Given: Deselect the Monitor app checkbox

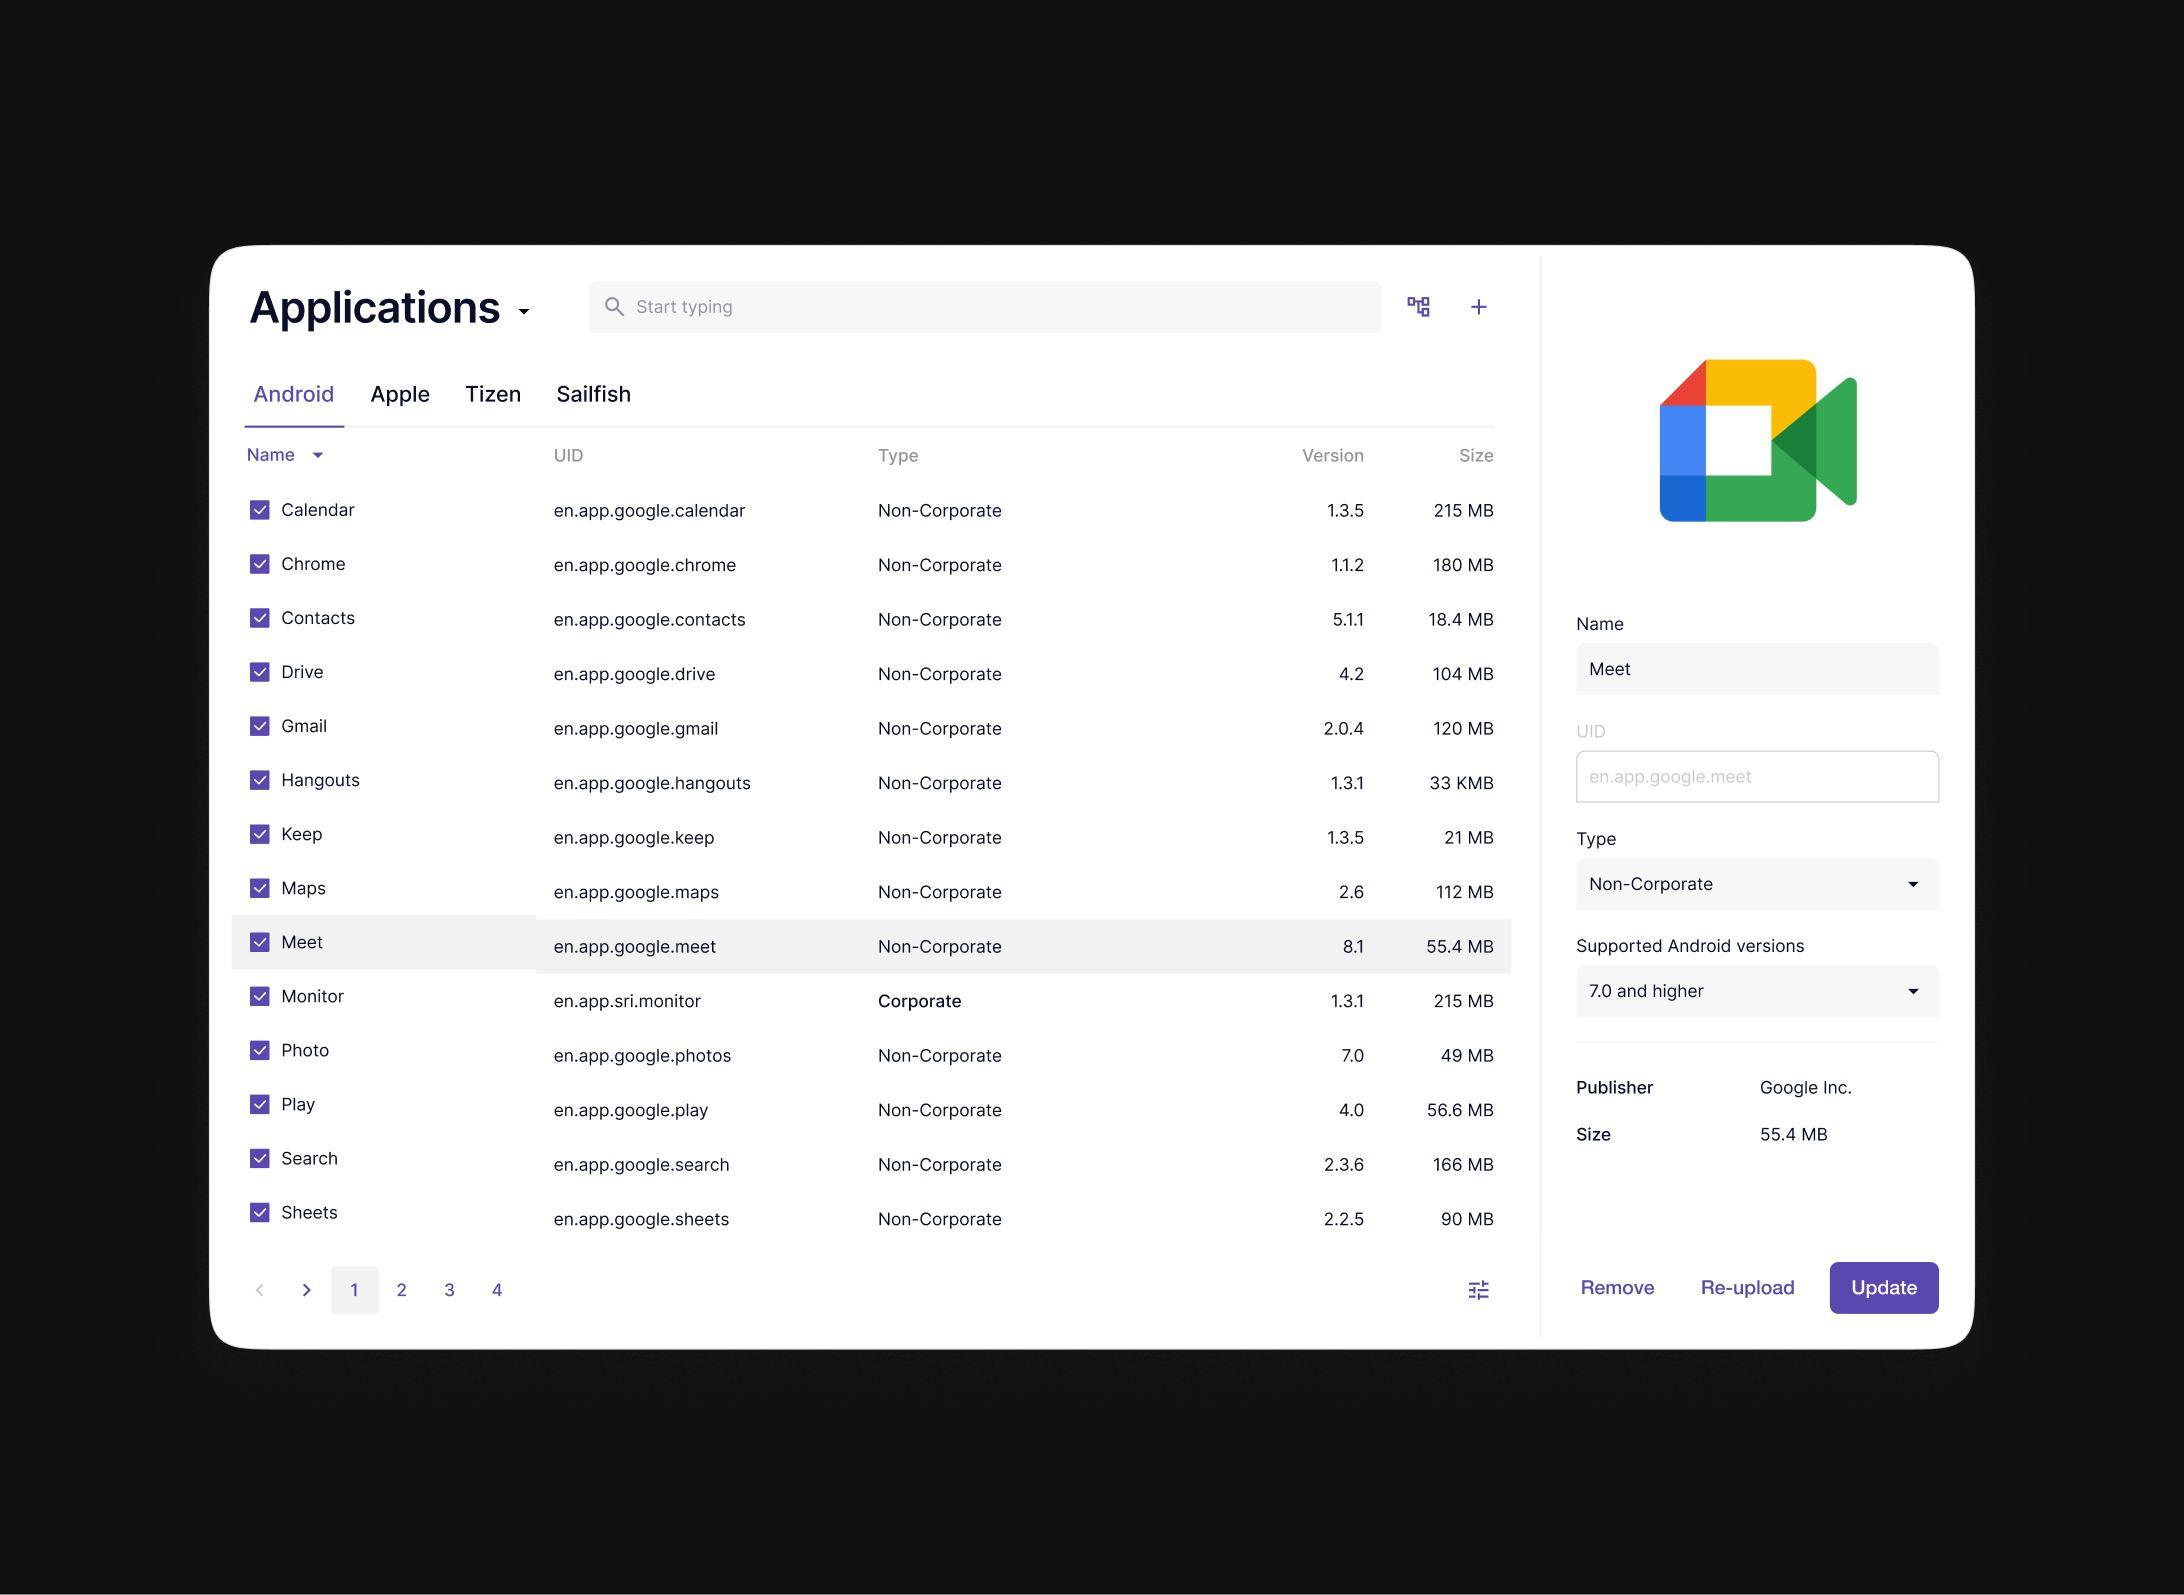Looking at the screenshot, I should pyautogui.click(x=260, y=996).
